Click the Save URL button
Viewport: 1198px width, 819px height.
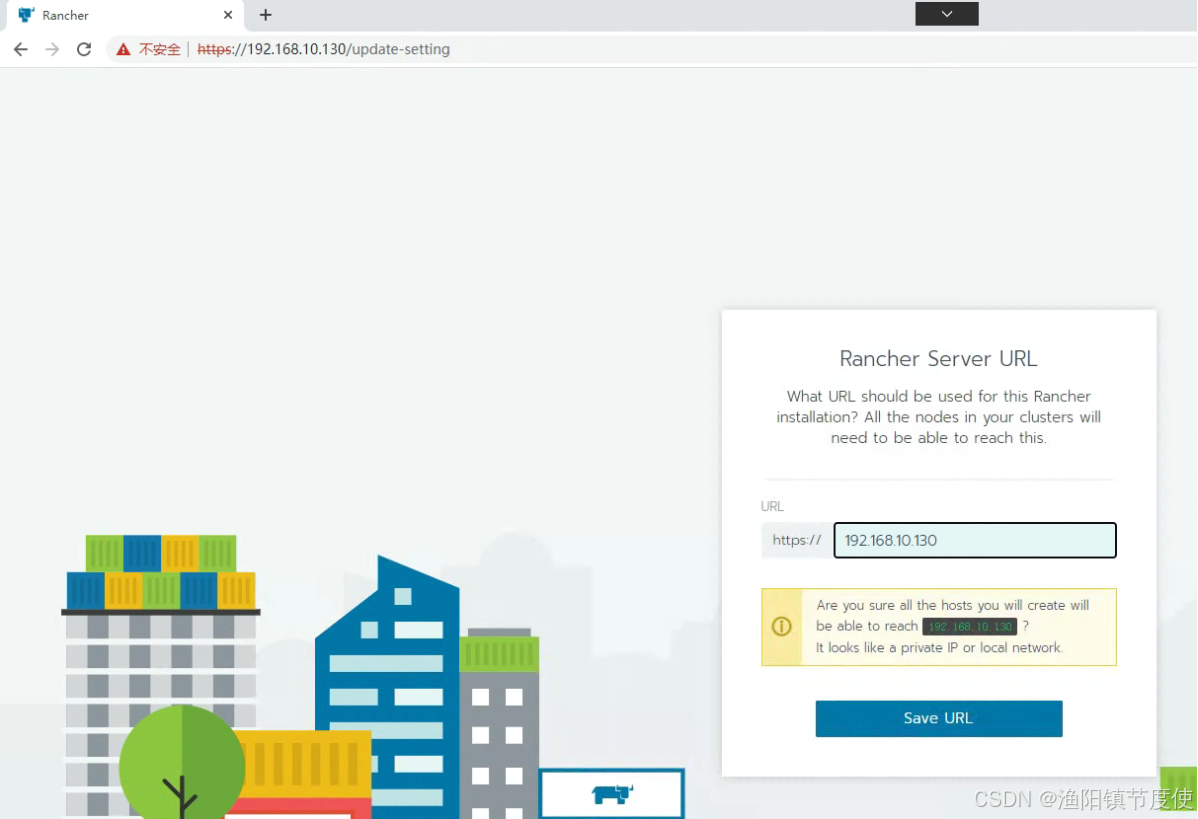tap(938, 718)
